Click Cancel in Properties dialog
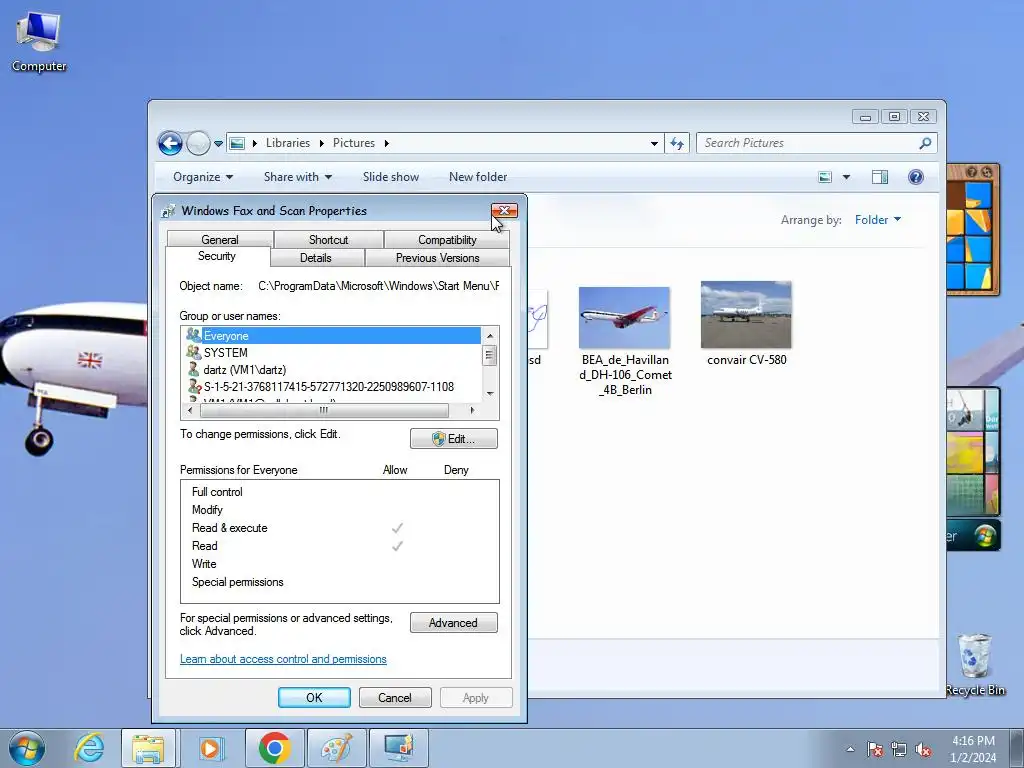The height and width of the screenshot is (768, 1024). (x=395, y=697)
